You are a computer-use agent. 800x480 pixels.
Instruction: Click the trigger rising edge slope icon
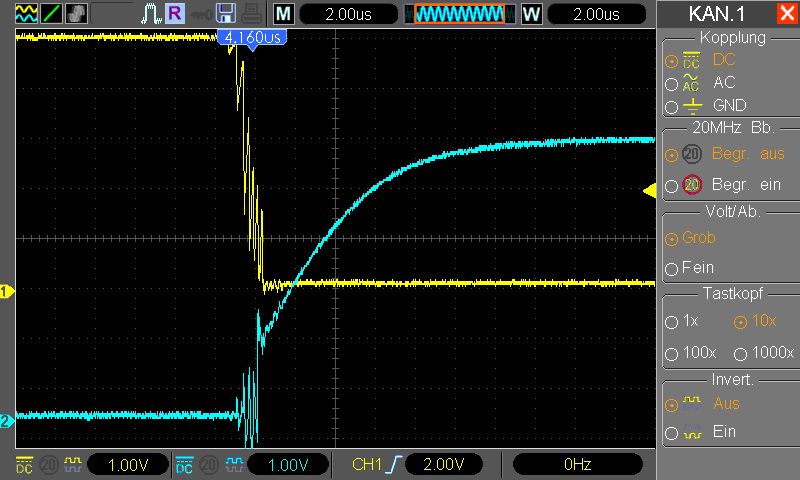(x=394, y=464)
